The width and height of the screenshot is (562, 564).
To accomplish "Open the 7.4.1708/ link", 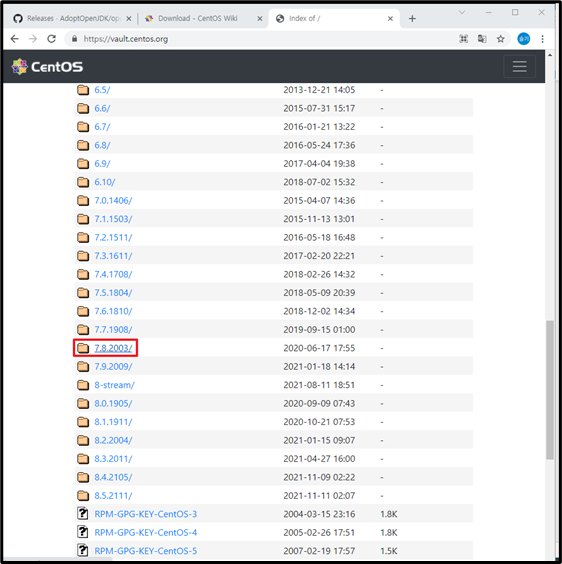I will click(x=113, y=274).
